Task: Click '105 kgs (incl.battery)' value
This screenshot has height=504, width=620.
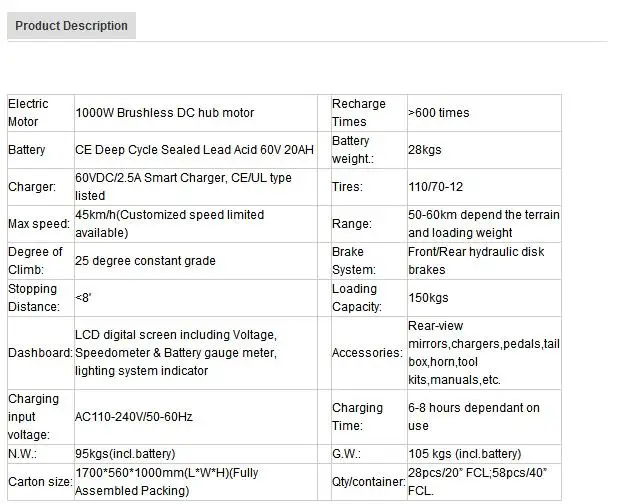Action: point(465,454)
